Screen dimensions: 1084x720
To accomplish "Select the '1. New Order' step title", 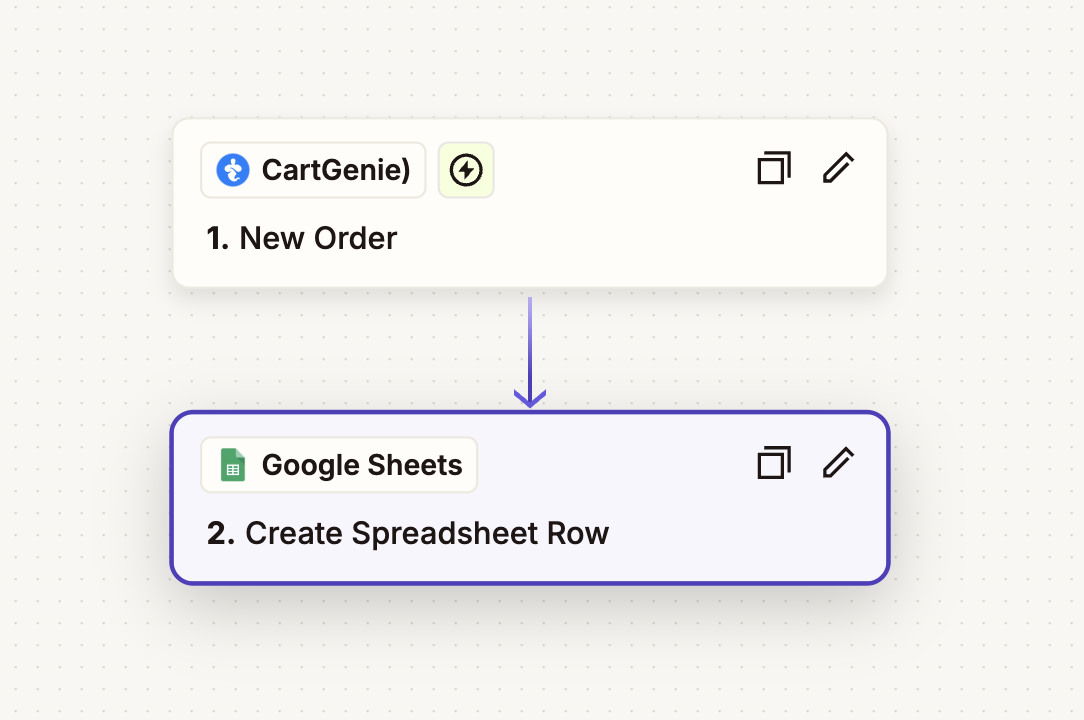I will click(x=302, y=239).
